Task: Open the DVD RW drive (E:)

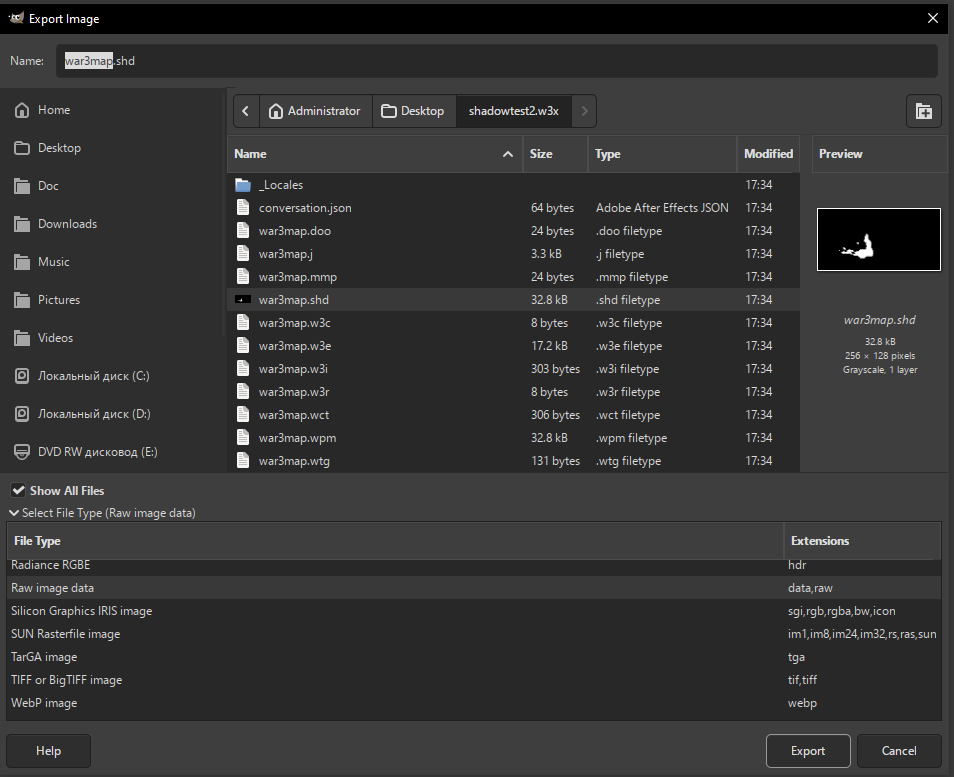Action: 97,452
